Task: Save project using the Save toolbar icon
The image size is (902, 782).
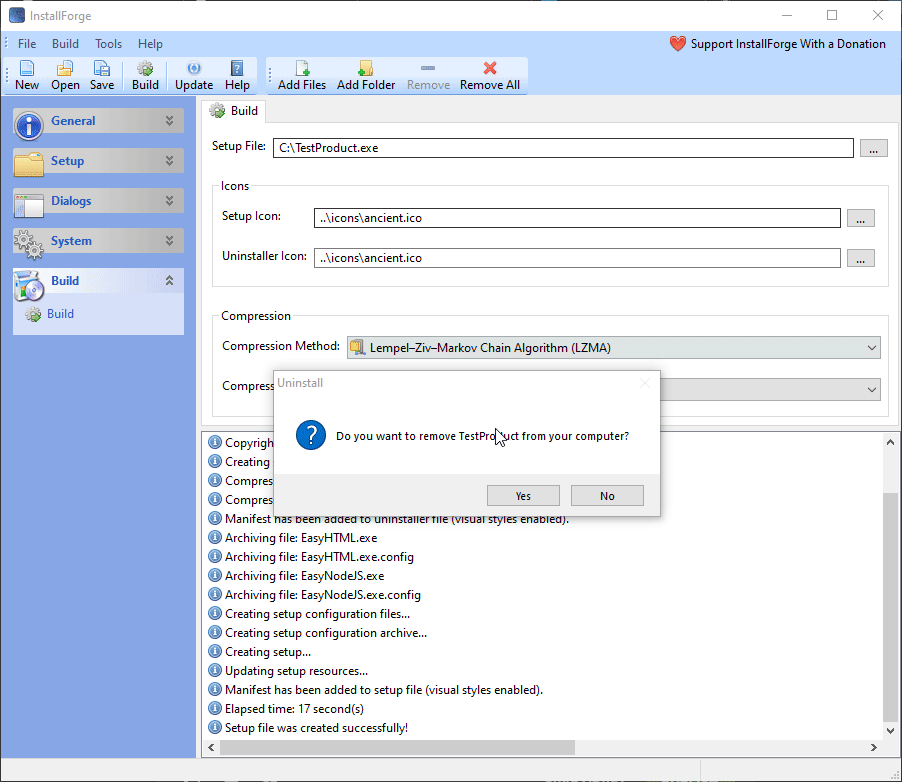Action: click(x=102, y=68)
